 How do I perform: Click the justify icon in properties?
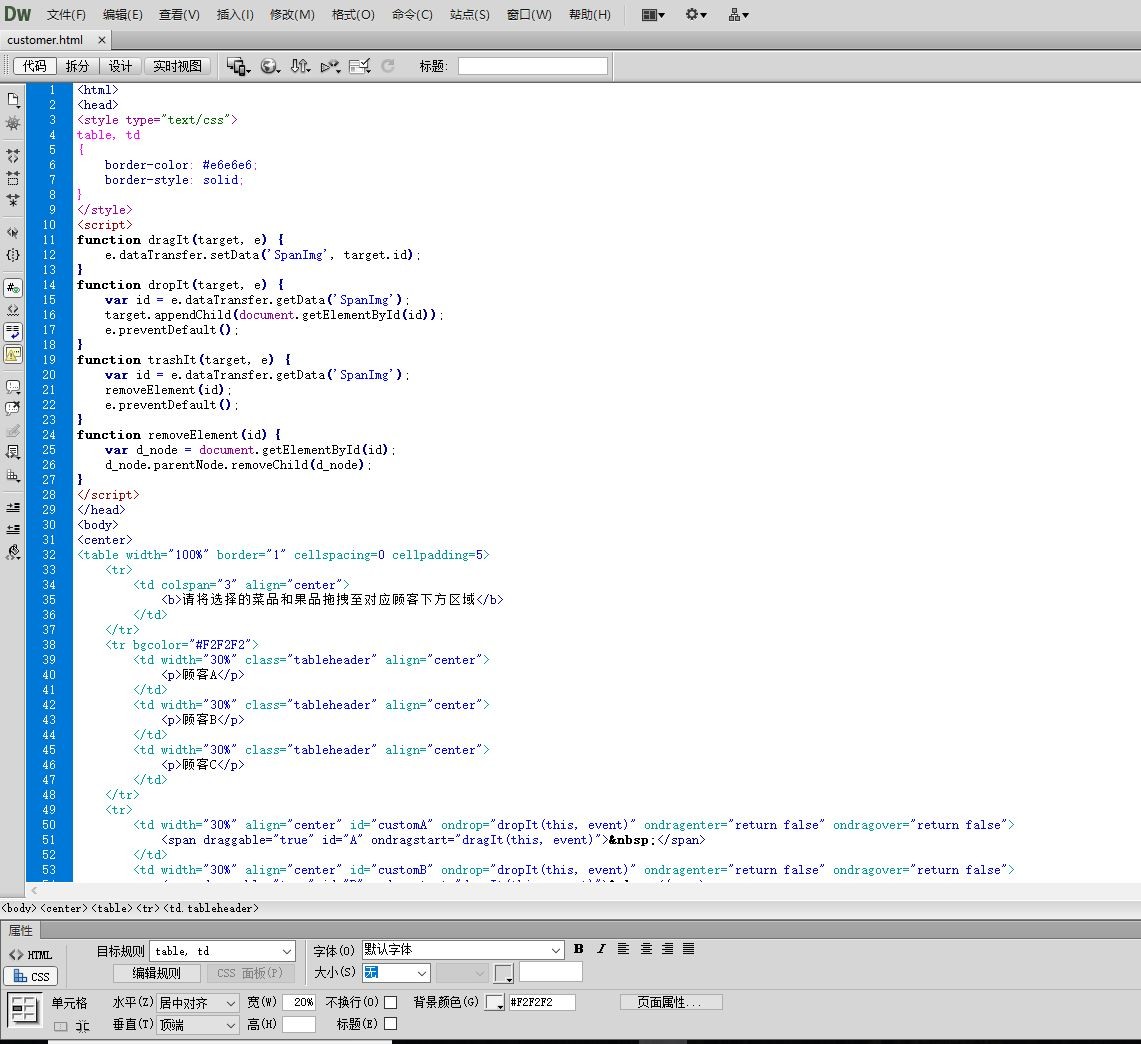(x=688, y=949)
